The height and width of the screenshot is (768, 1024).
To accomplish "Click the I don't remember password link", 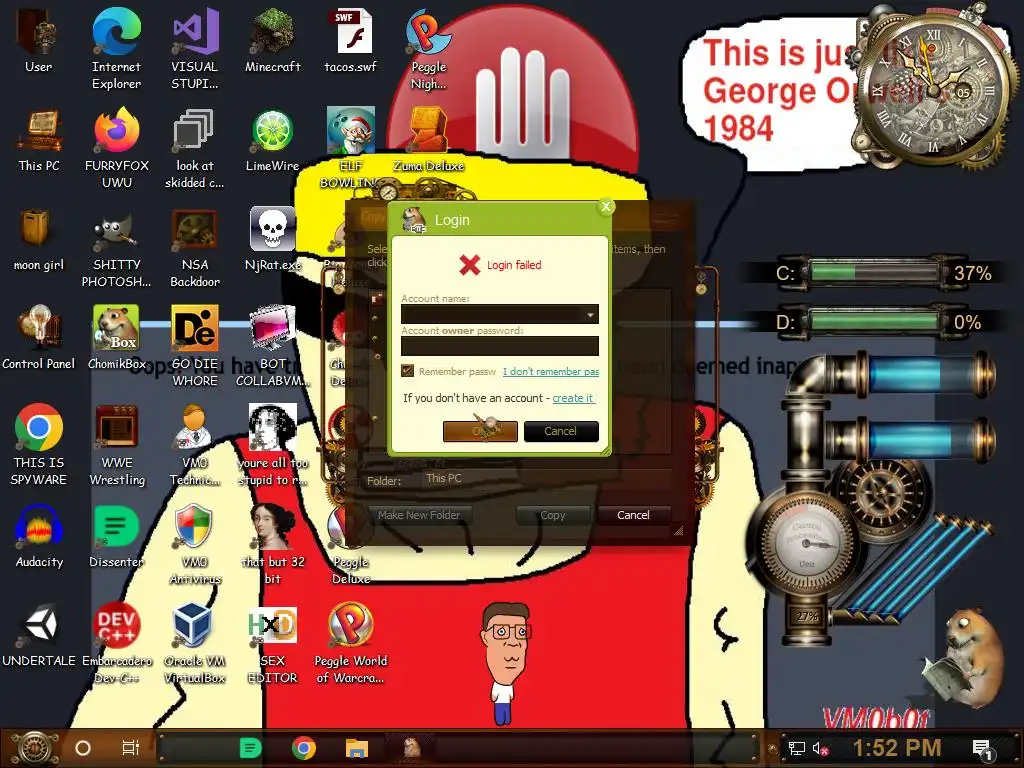I will point(551,372).
